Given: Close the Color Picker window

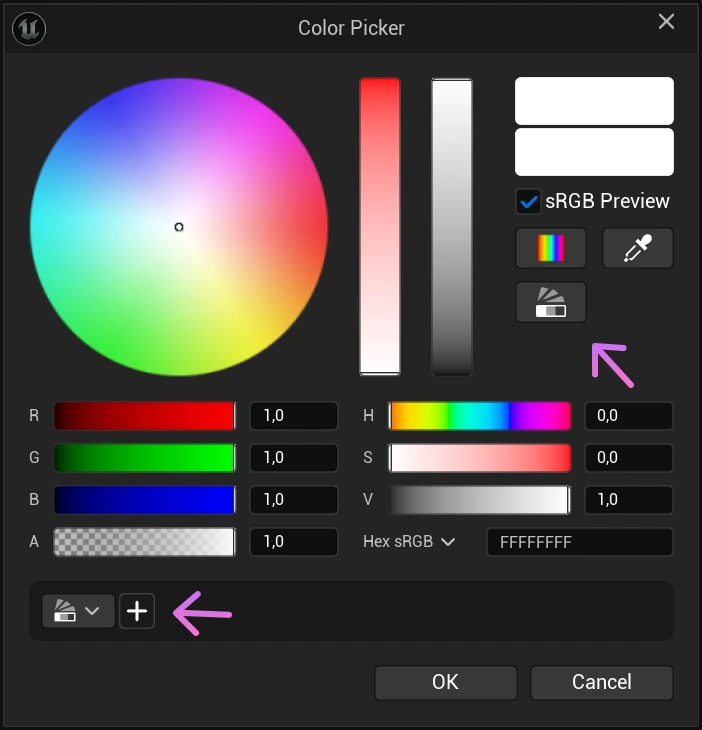Looking at the screenshot, I should coord(667,21).
